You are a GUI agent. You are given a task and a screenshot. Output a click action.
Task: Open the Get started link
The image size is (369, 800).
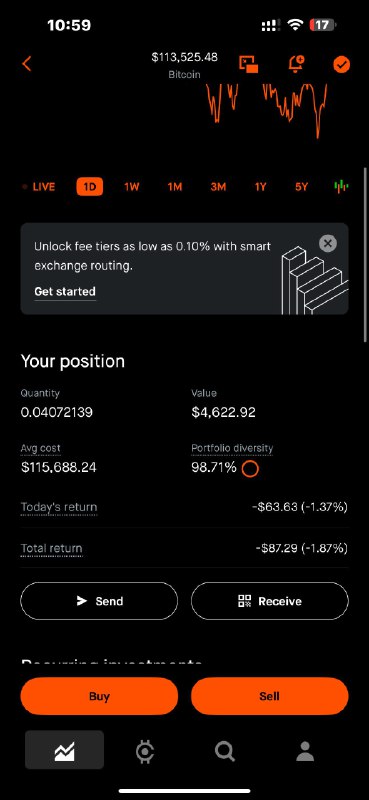(x=65, y=291)
